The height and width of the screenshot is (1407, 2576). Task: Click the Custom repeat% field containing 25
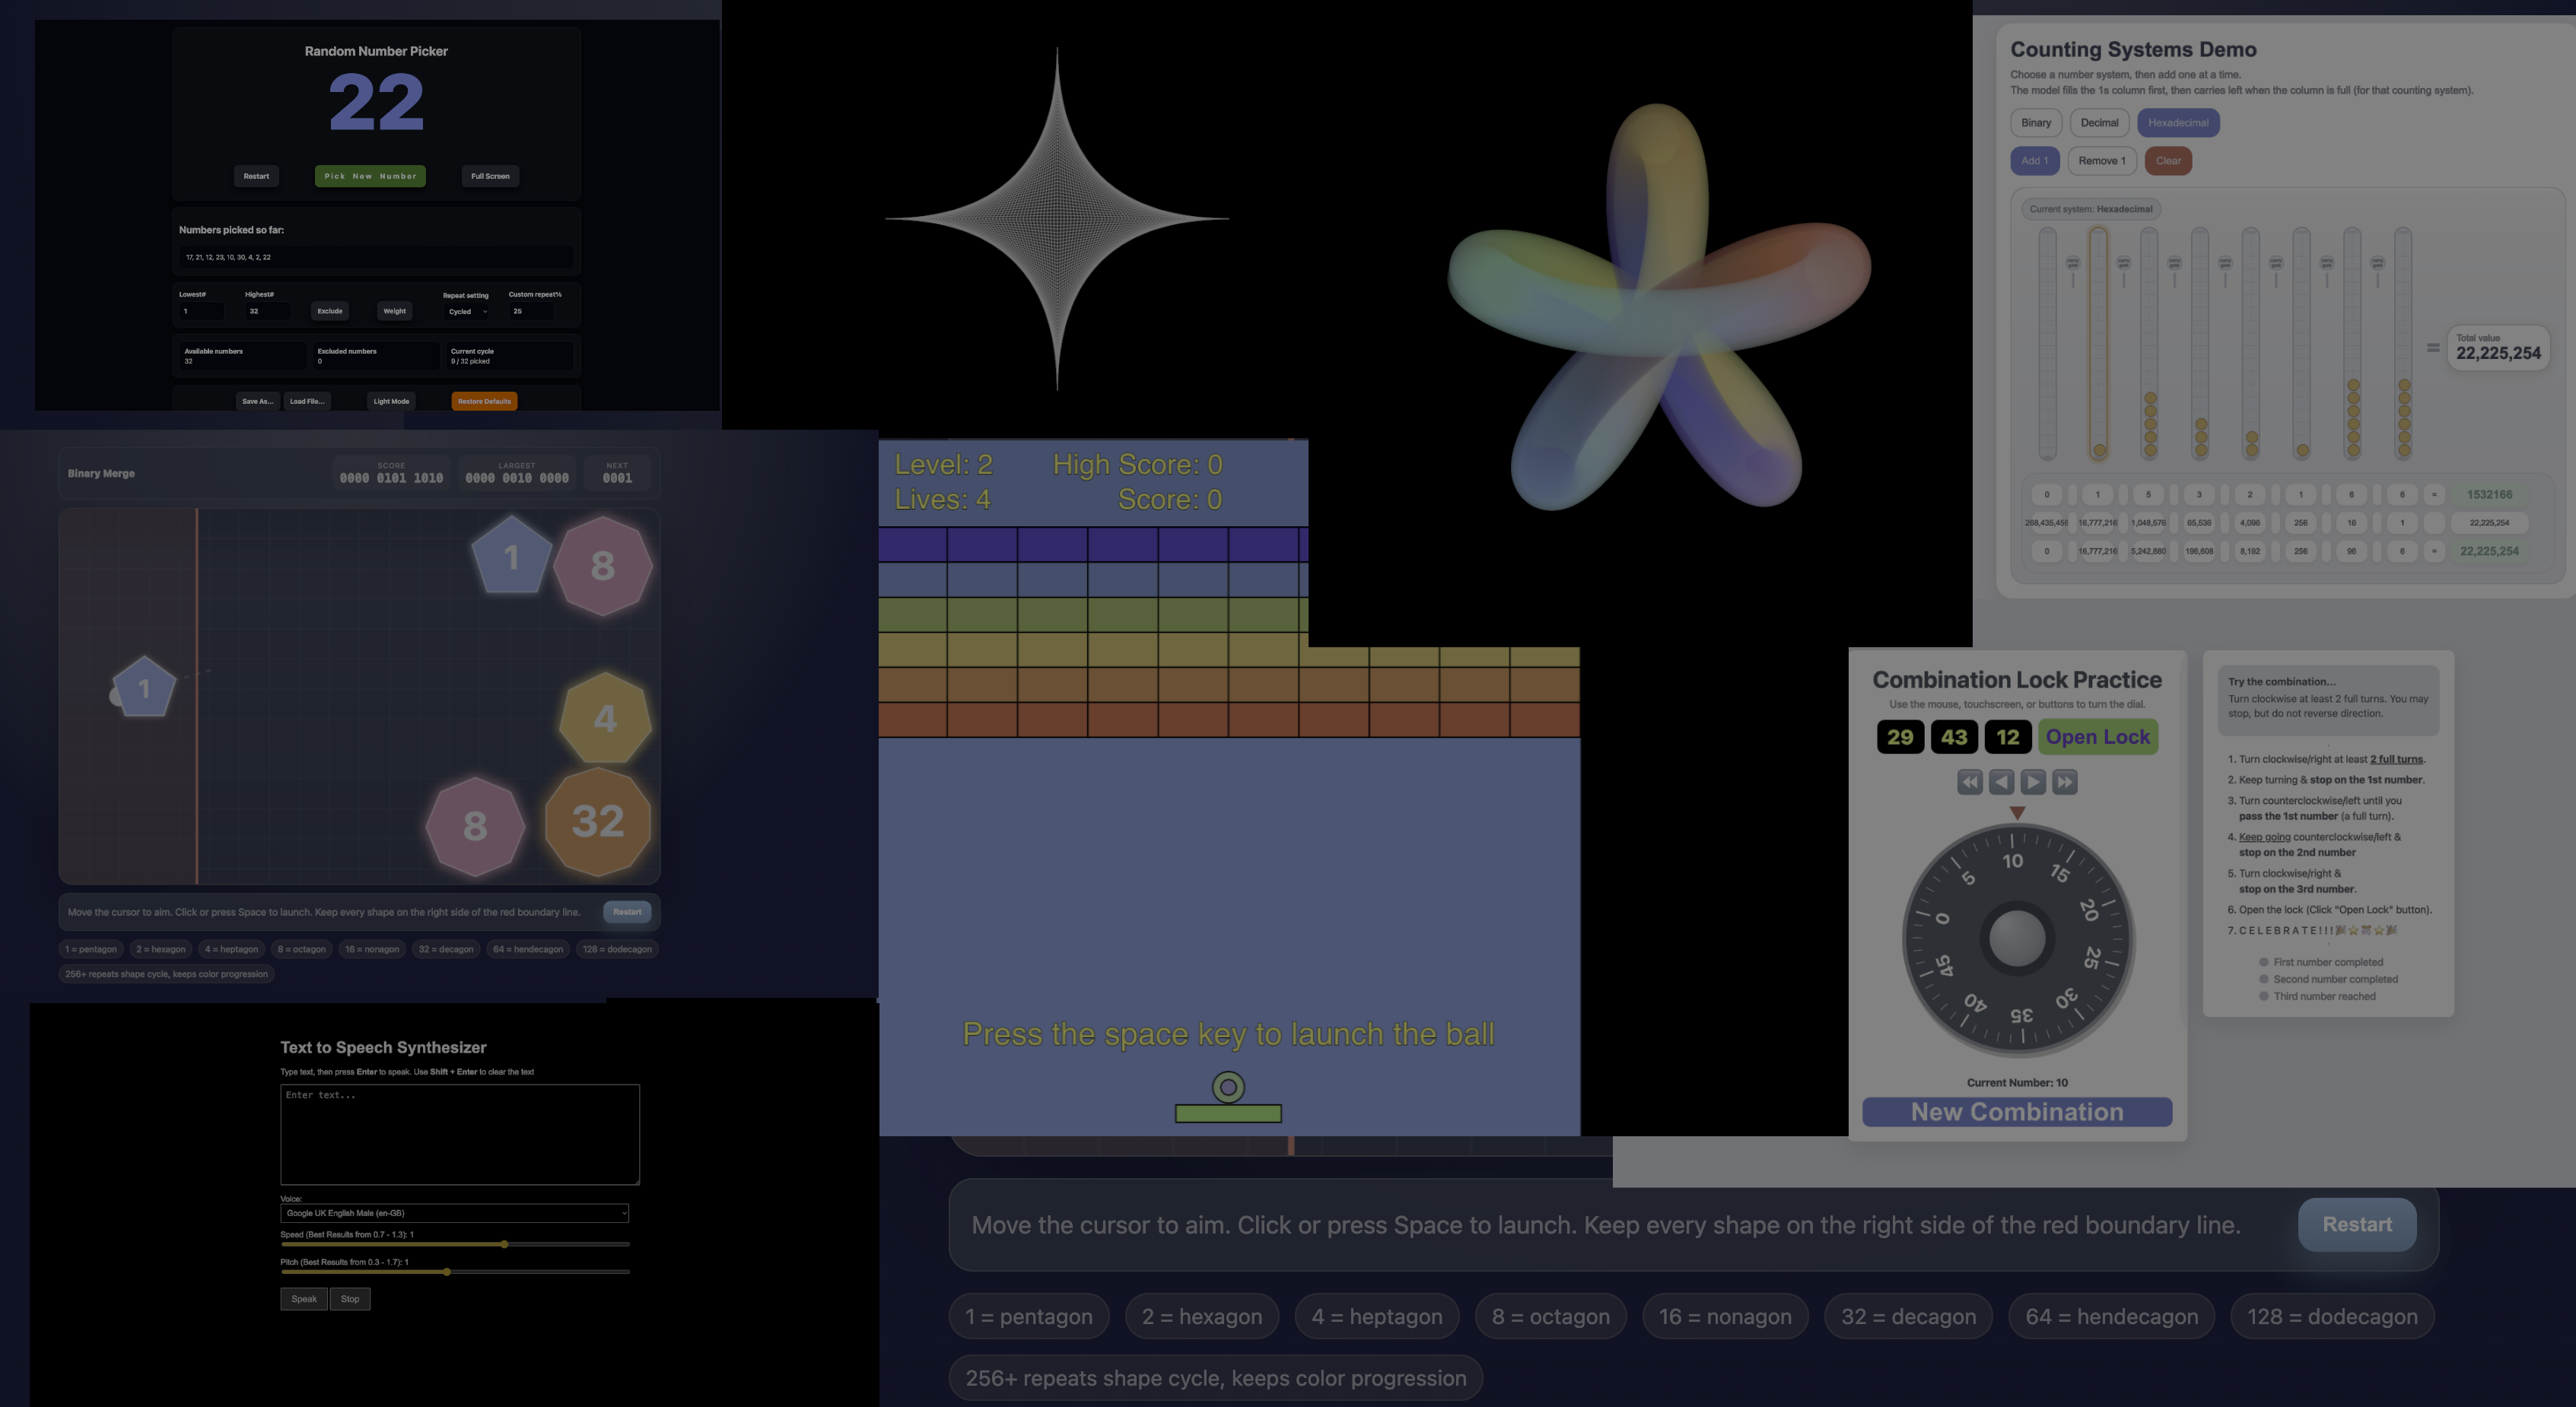531,311
